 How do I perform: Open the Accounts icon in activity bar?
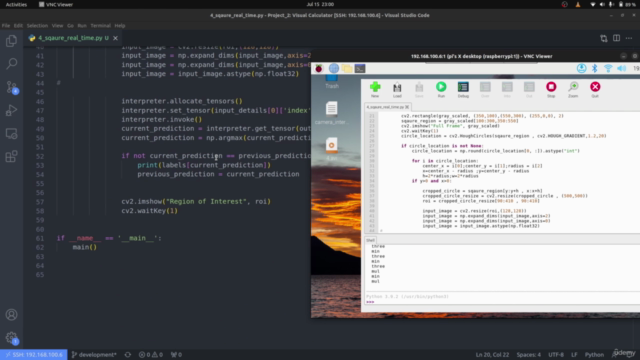coord(11,315)
